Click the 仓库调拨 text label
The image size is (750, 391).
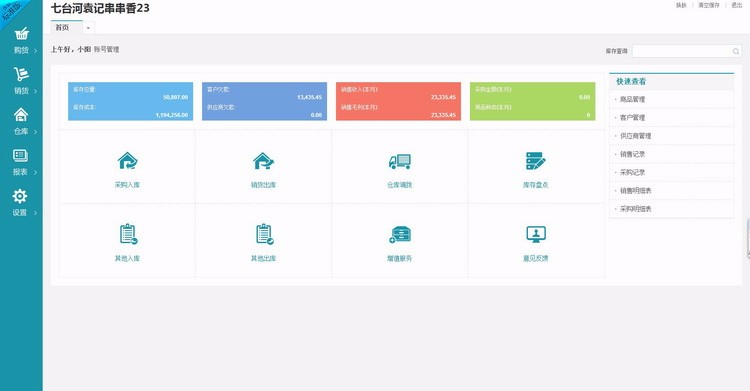tap(400, 185)
